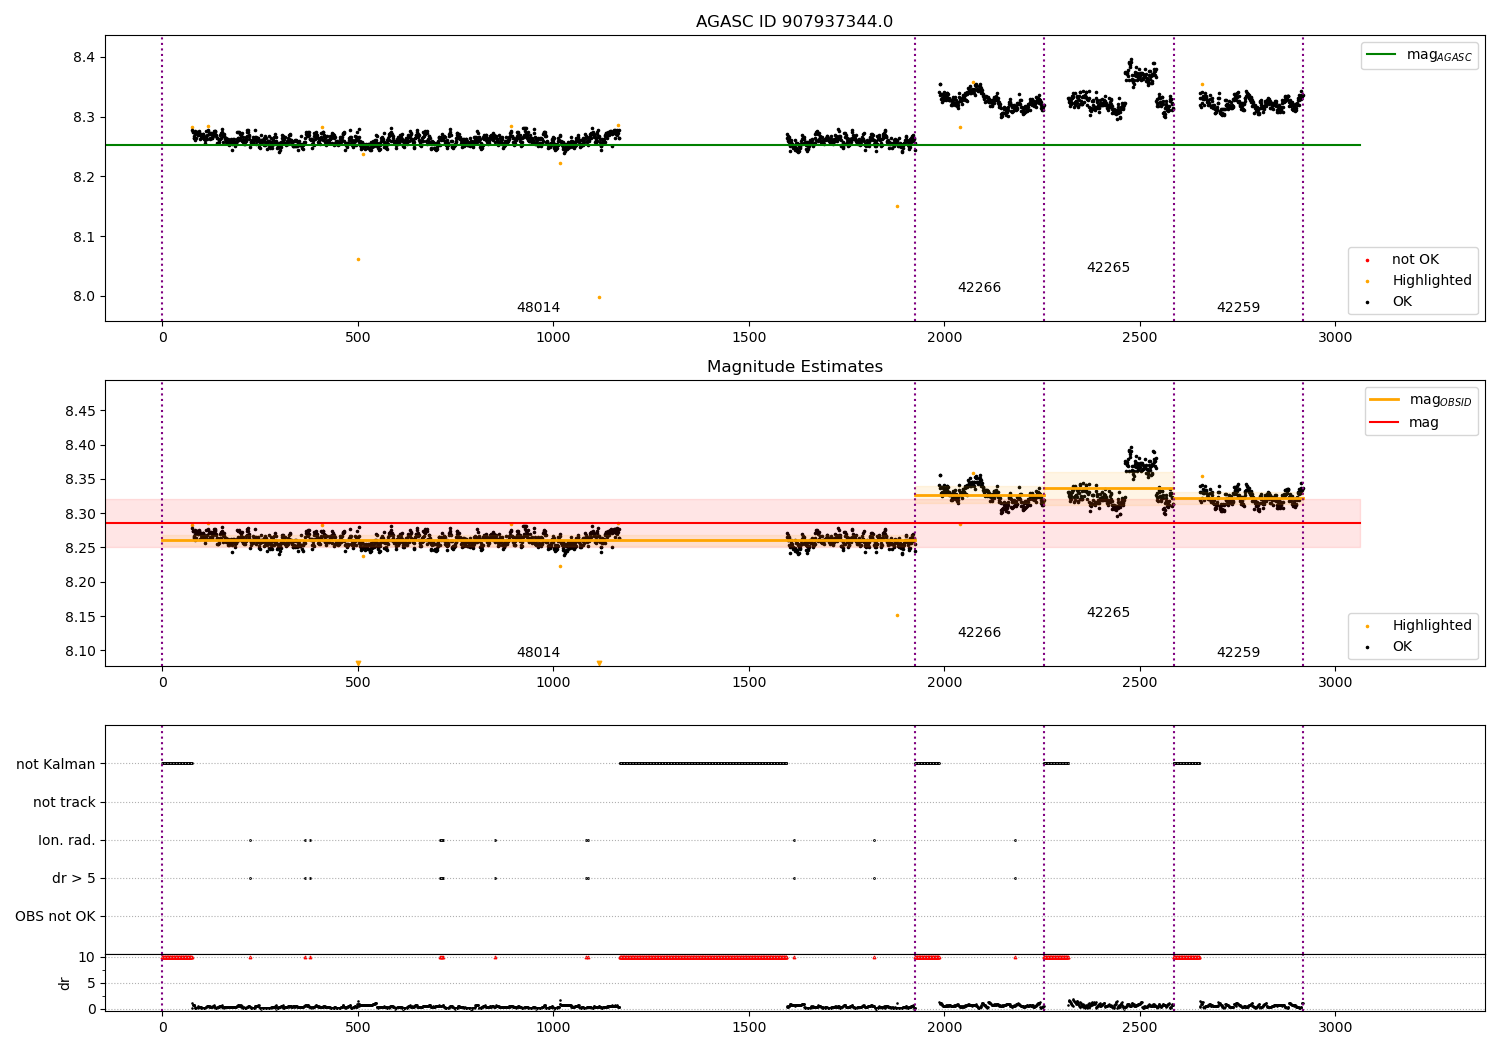Click the 8.0 tick on top y-axis
The image size is (1500, 1050).
pyautogui.click(x=84, y=297)
